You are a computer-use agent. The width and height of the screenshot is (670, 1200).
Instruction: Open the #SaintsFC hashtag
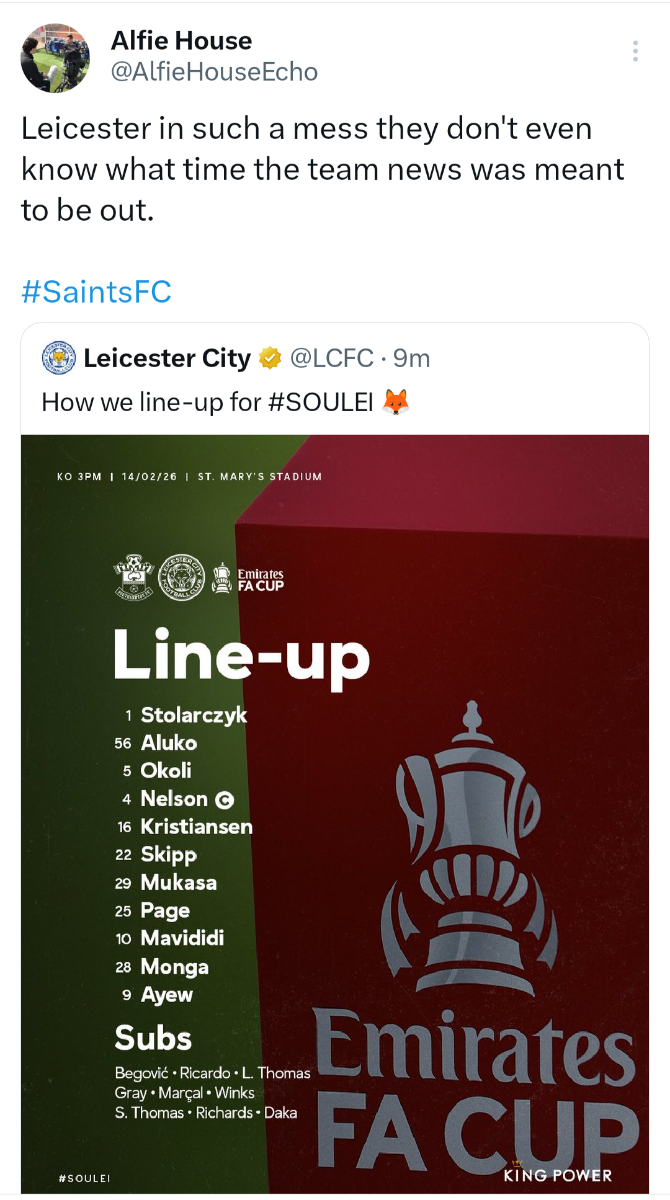[x=96, y=291]
